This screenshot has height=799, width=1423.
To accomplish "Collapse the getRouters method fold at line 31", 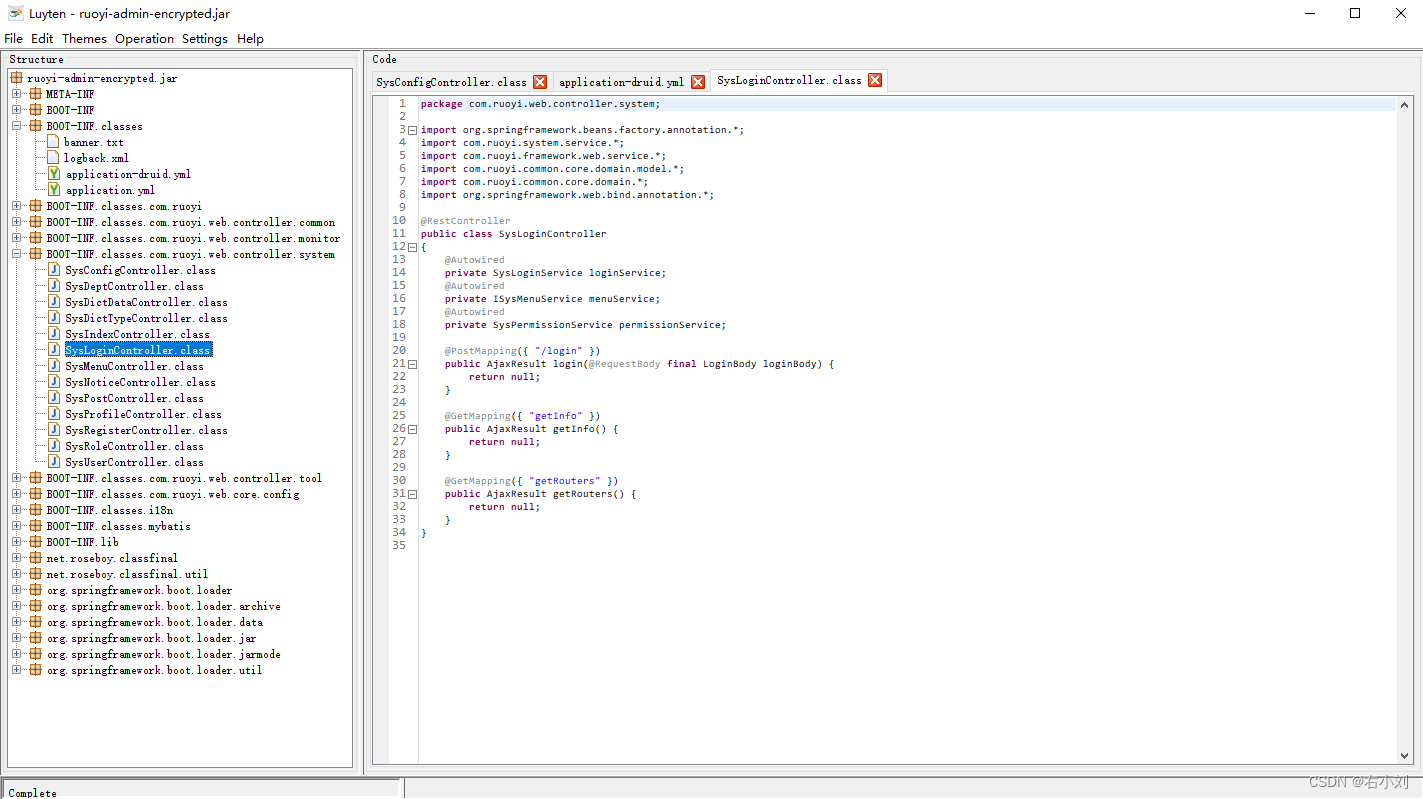I will [x=412, y=494].
